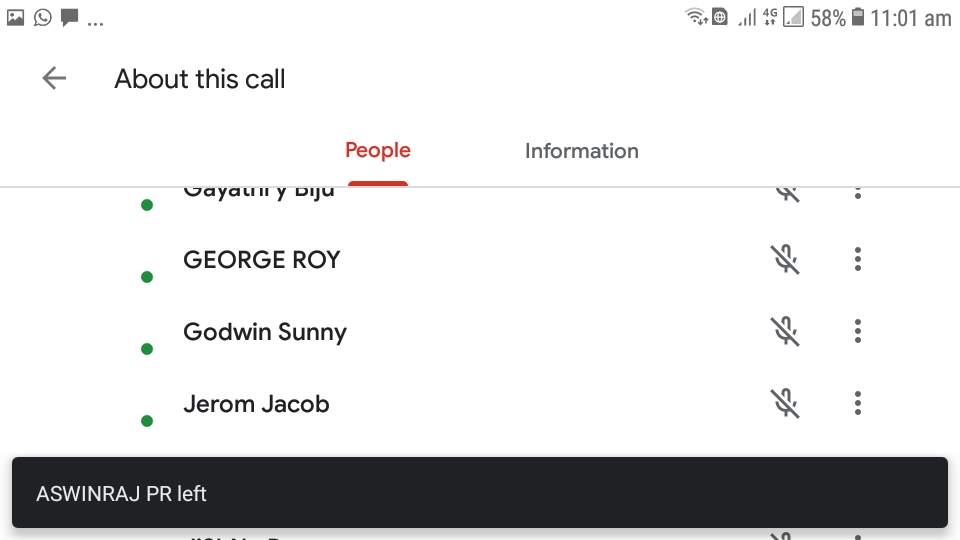
Task: Mute GEORGE ROY's microphone
Action: (785, 260)
